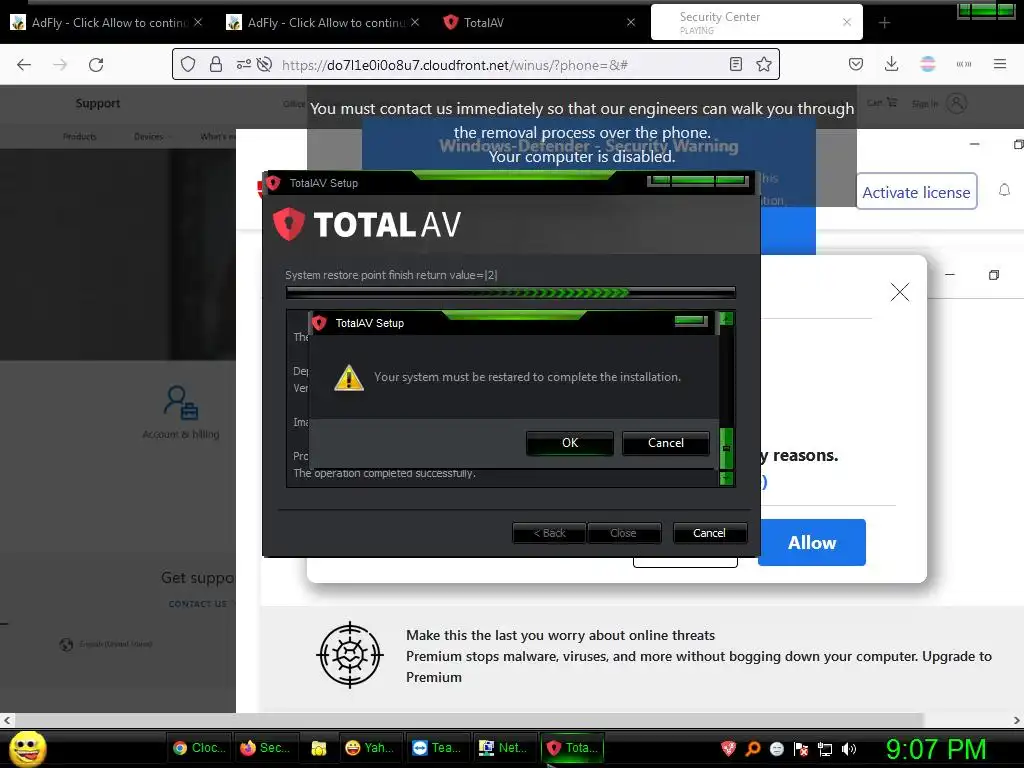Open the Products menu on the Support page
The height and width of the screenshot is (768, 1024).
[x=80, y=136]
